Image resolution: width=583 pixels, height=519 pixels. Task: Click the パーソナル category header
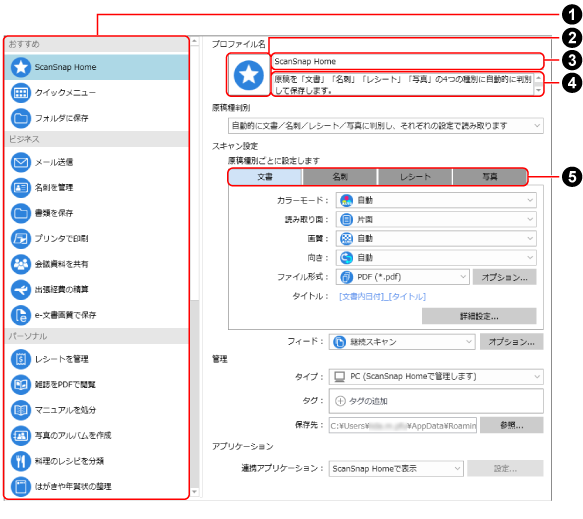tap(97, 336)
